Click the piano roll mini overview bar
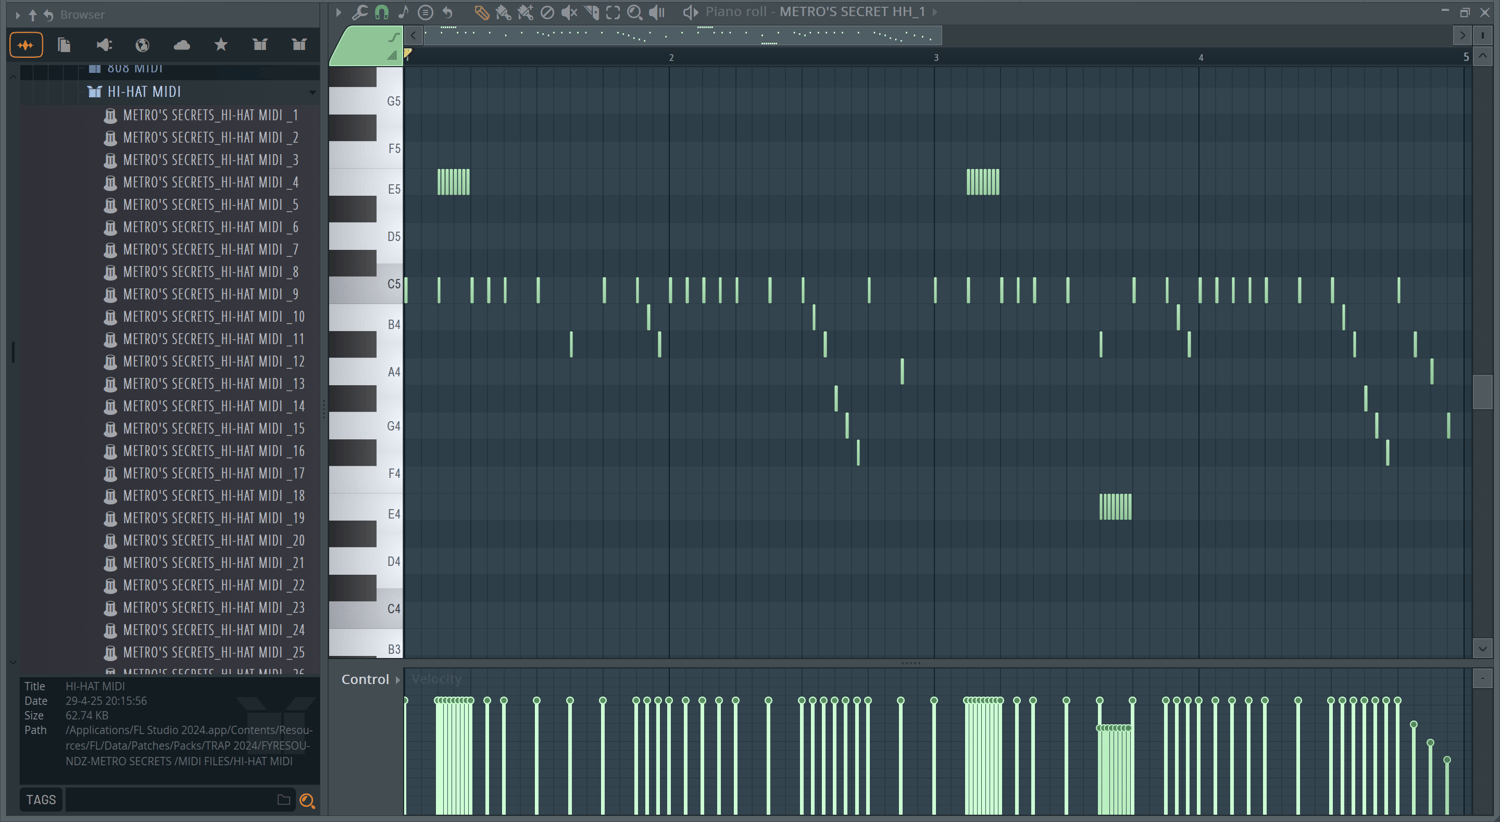 (x=681, y=36)
